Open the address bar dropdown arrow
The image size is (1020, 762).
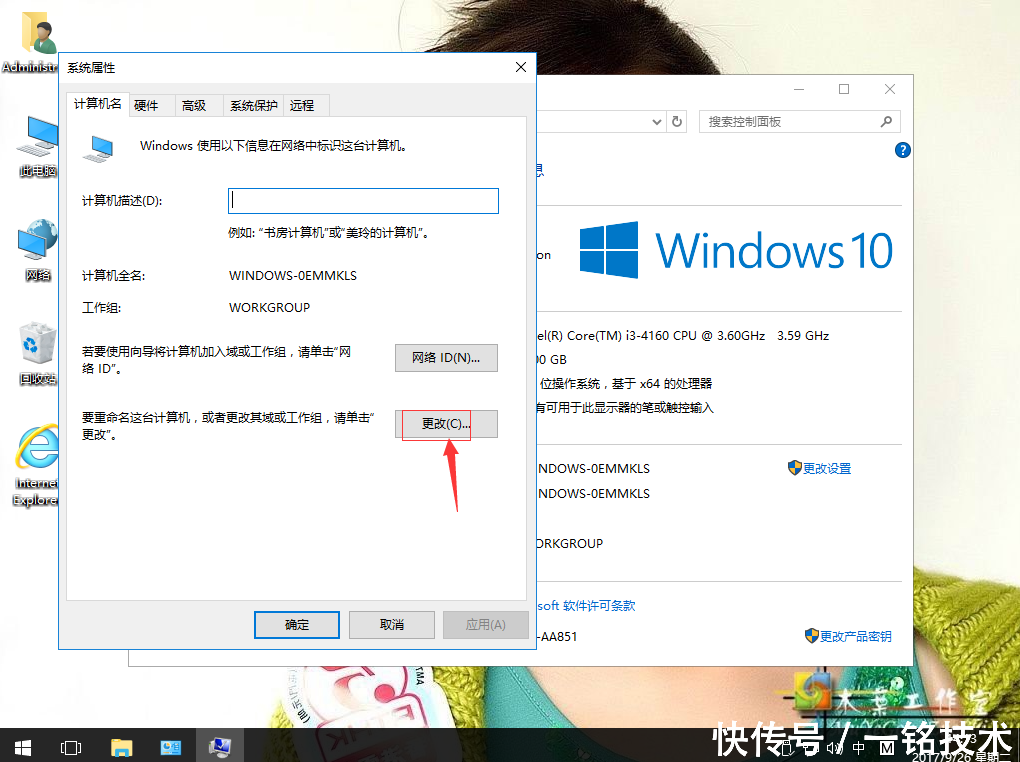click(x=657, y=121)
